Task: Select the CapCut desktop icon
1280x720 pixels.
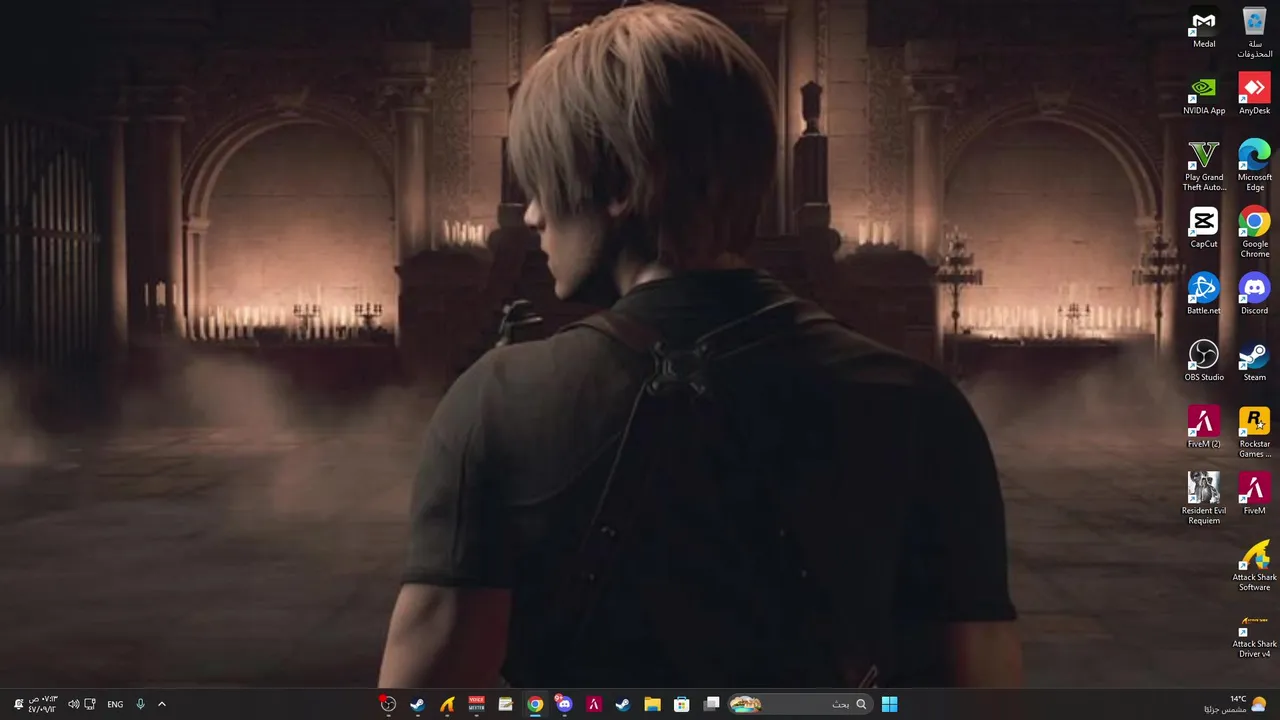Action: [x=1204, y=228]
